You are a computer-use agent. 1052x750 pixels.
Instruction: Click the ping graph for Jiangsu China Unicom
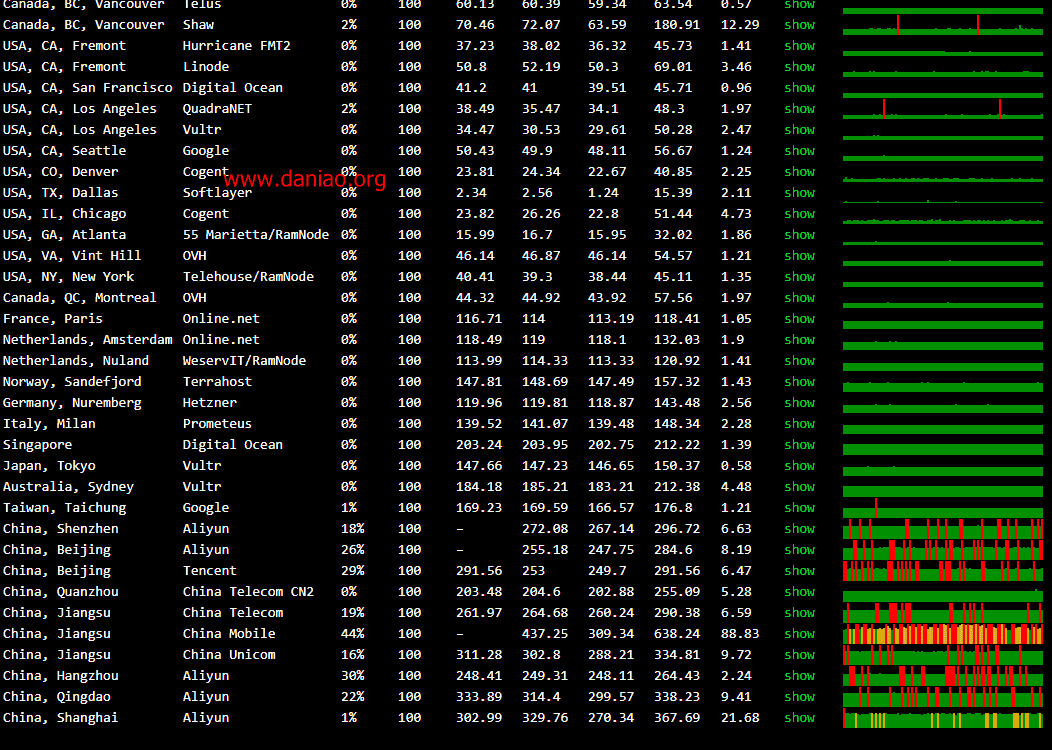click(x=943, y=655)
